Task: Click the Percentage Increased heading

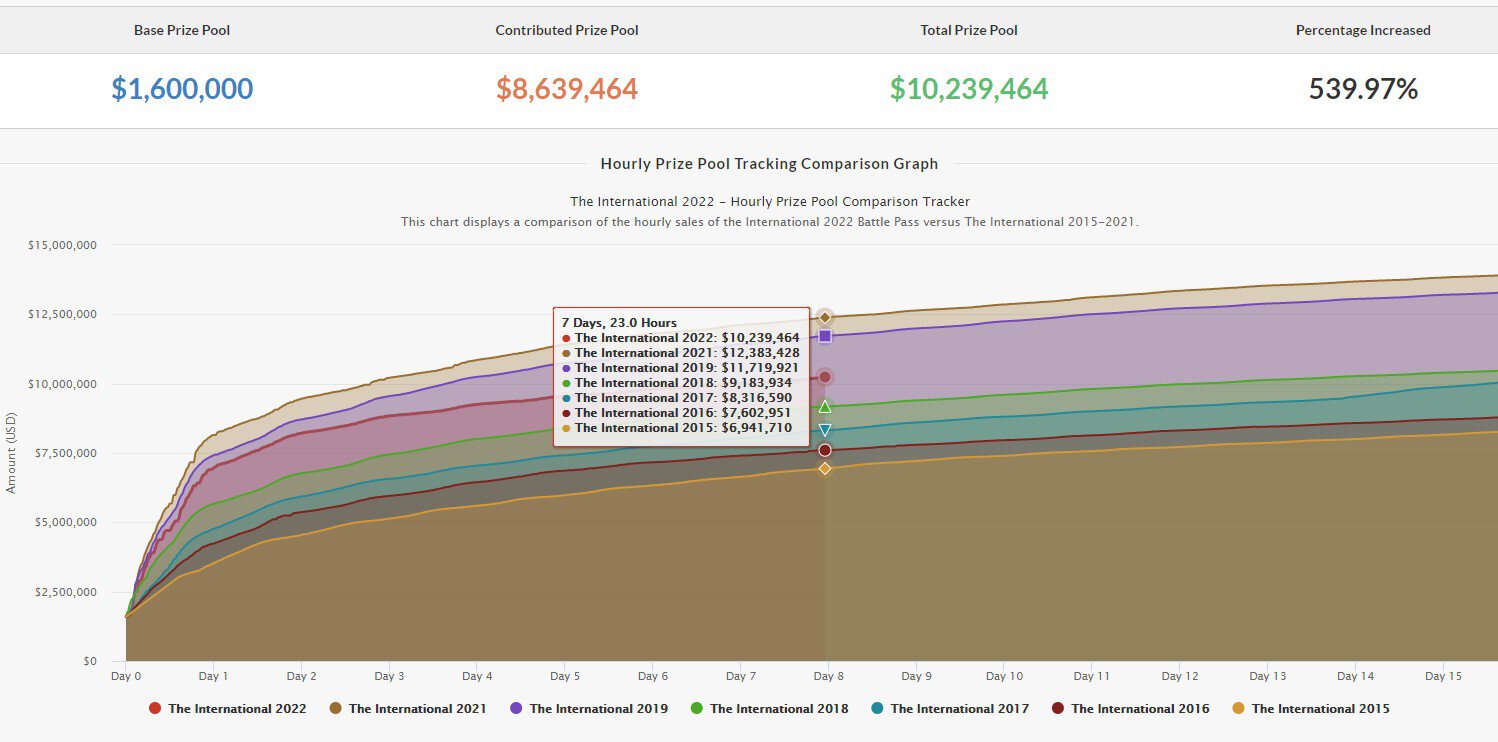Action: click(x=1363, y=30)
